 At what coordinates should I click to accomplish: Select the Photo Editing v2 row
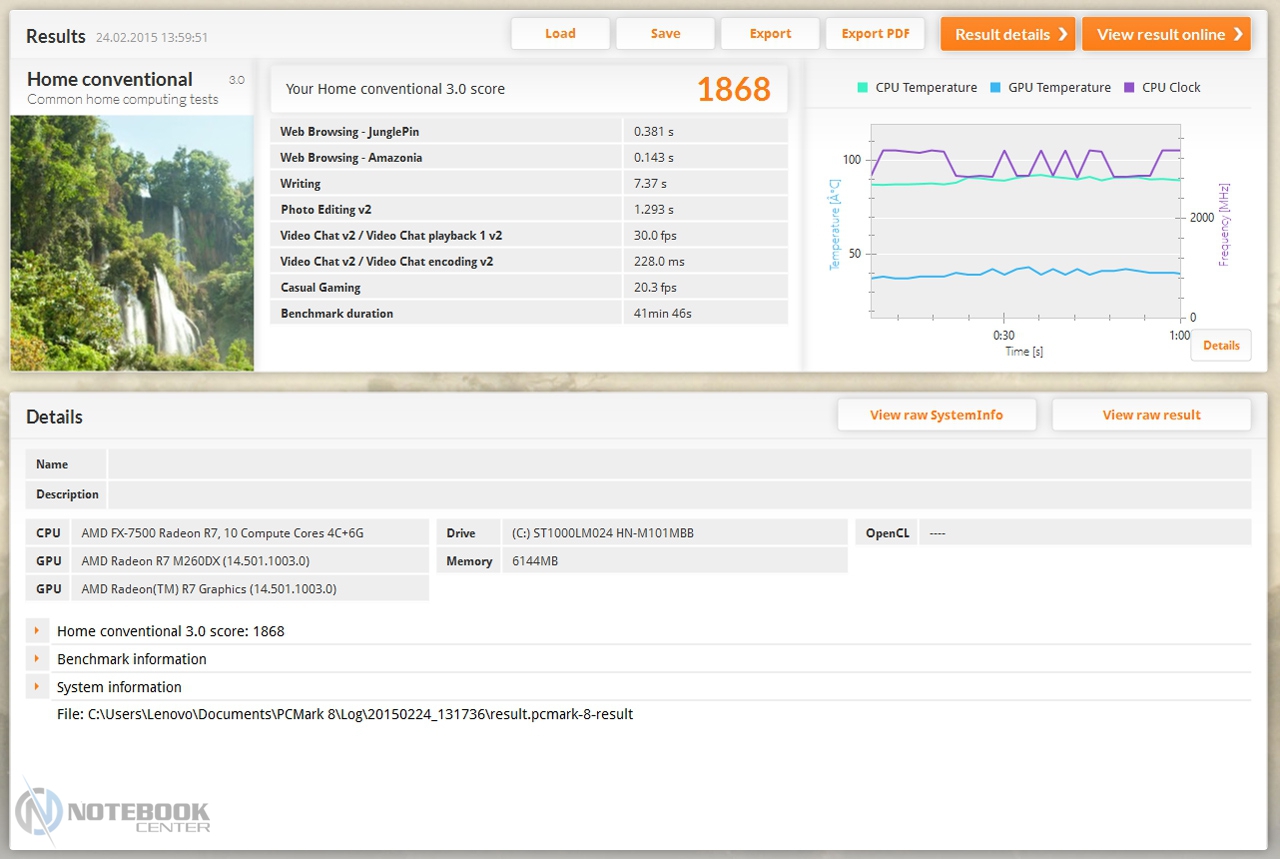pyautogui.click(x=529, y=209)
